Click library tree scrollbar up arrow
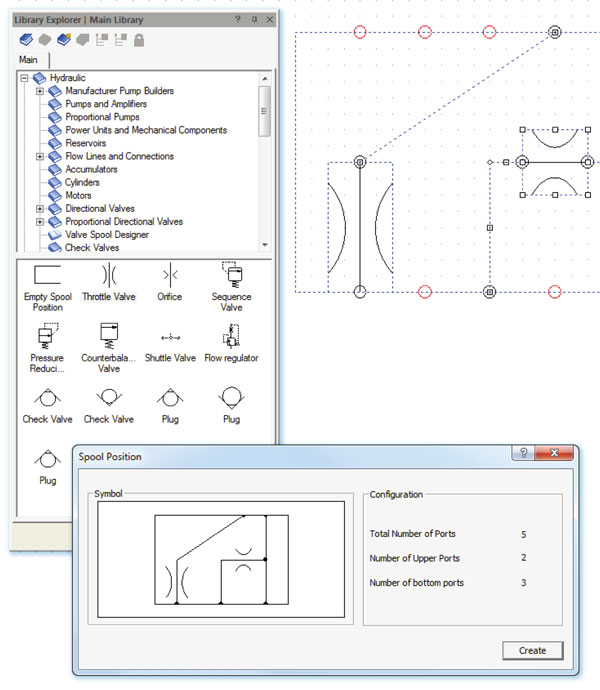The width and height of the screenshot is (600, 690). [x=265, y=79]
